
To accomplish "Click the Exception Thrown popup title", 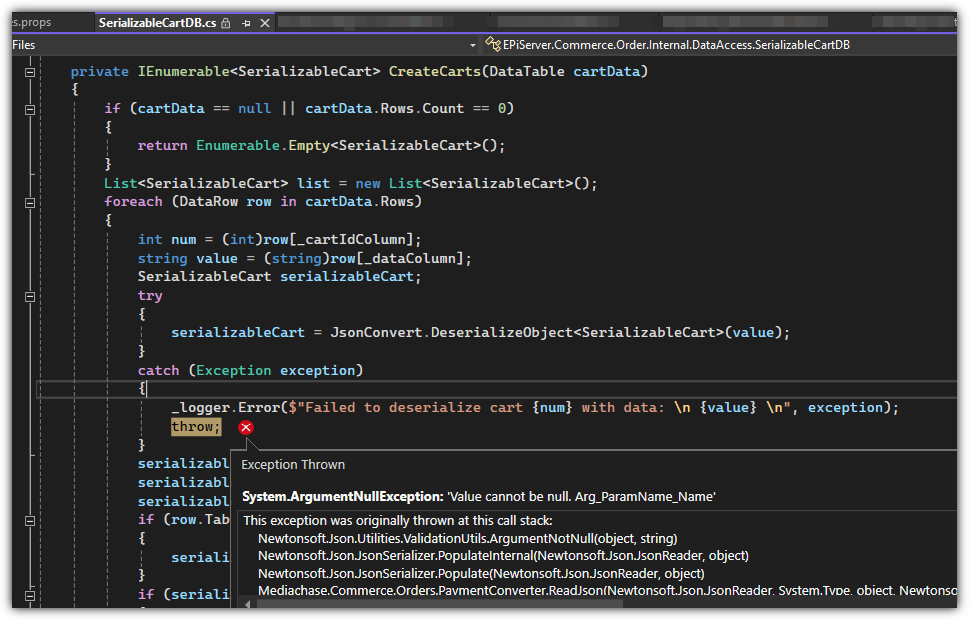I will 293,464.
